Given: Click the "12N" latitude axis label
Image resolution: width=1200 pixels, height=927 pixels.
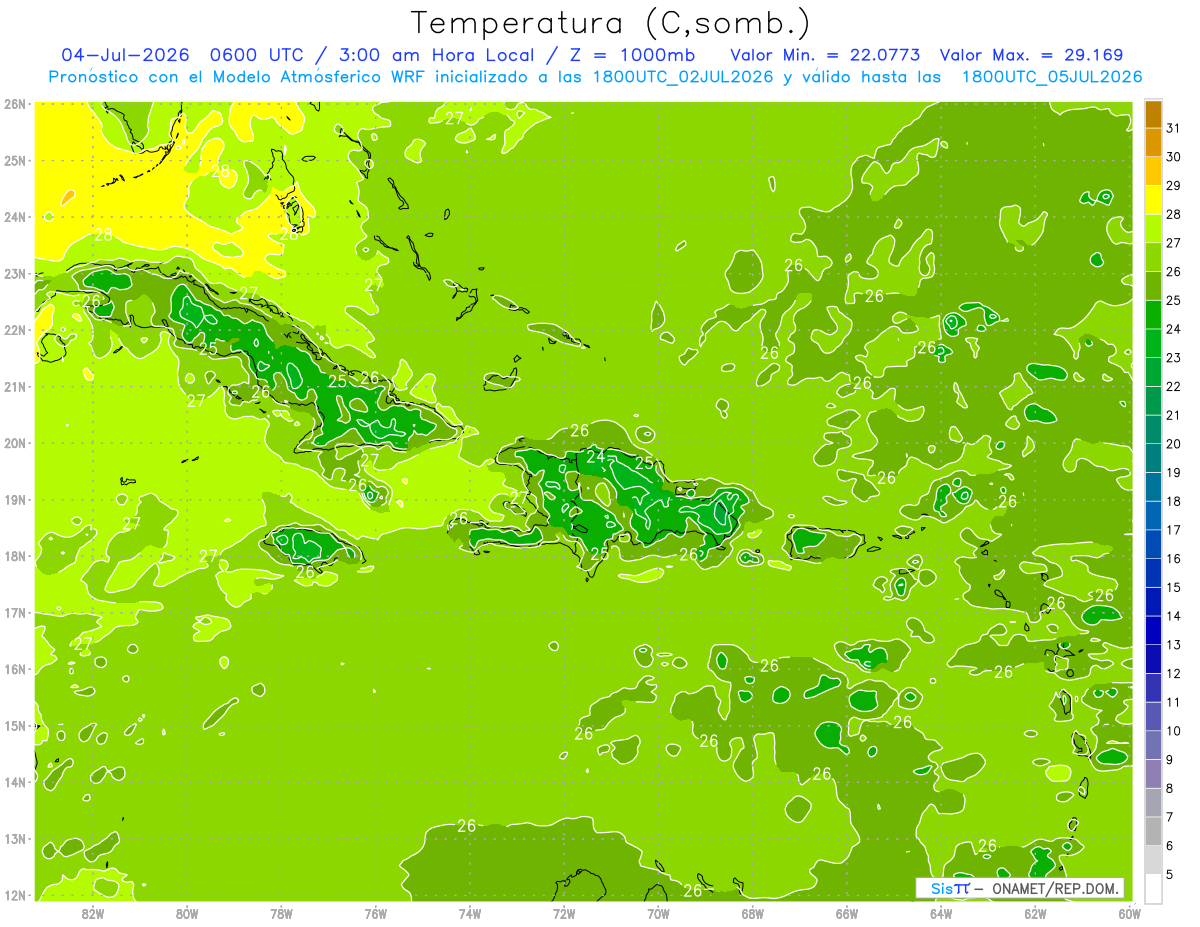Looking at the screenshot, I should click(x=15, y=895).
